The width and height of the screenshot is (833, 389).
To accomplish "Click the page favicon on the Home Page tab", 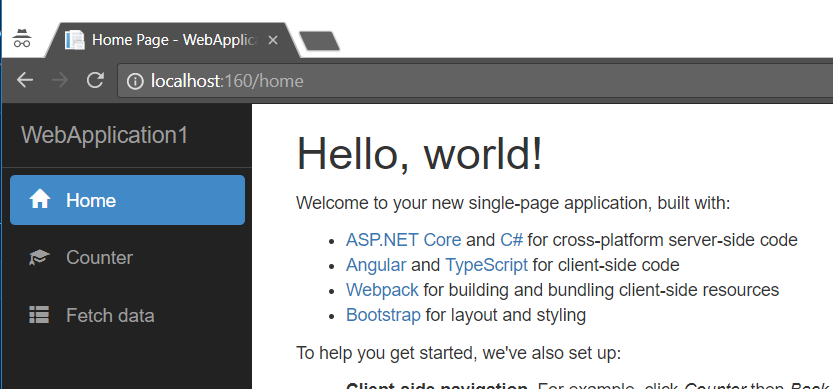I will point(74,40).
